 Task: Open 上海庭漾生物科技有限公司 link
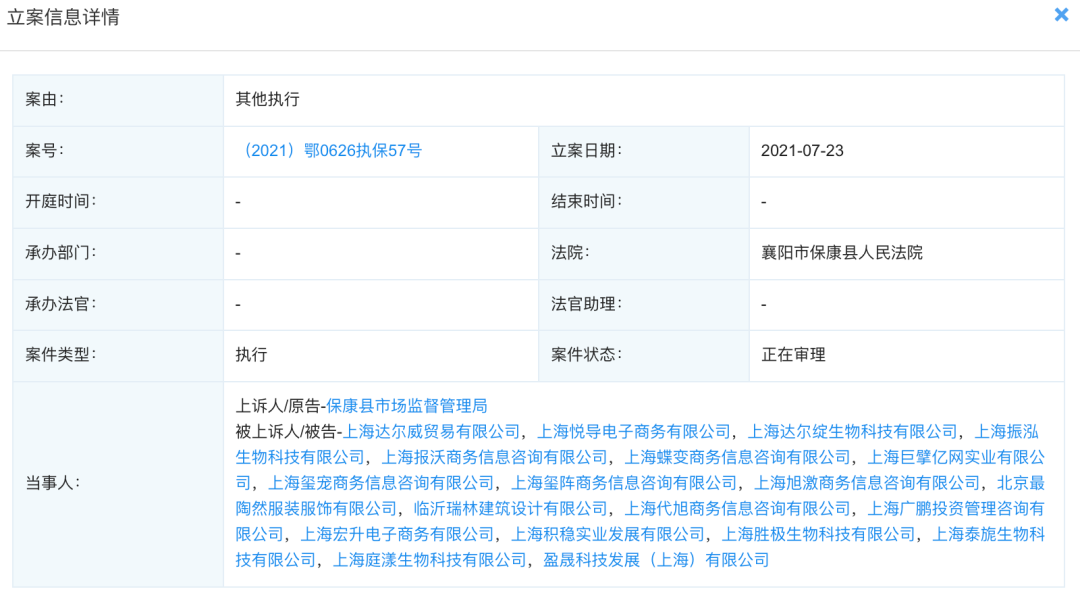[x=429, y=560]
